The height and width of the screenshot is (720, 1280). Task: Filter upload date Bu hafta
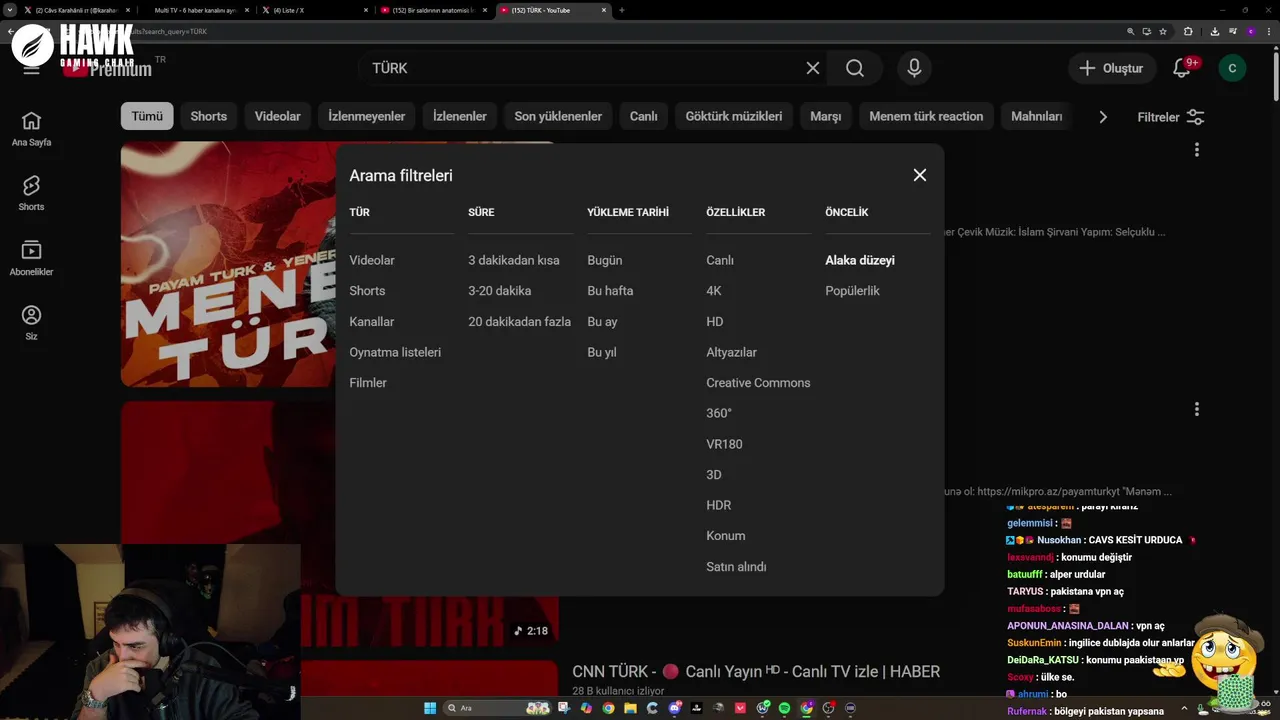(x=610, y=291)
